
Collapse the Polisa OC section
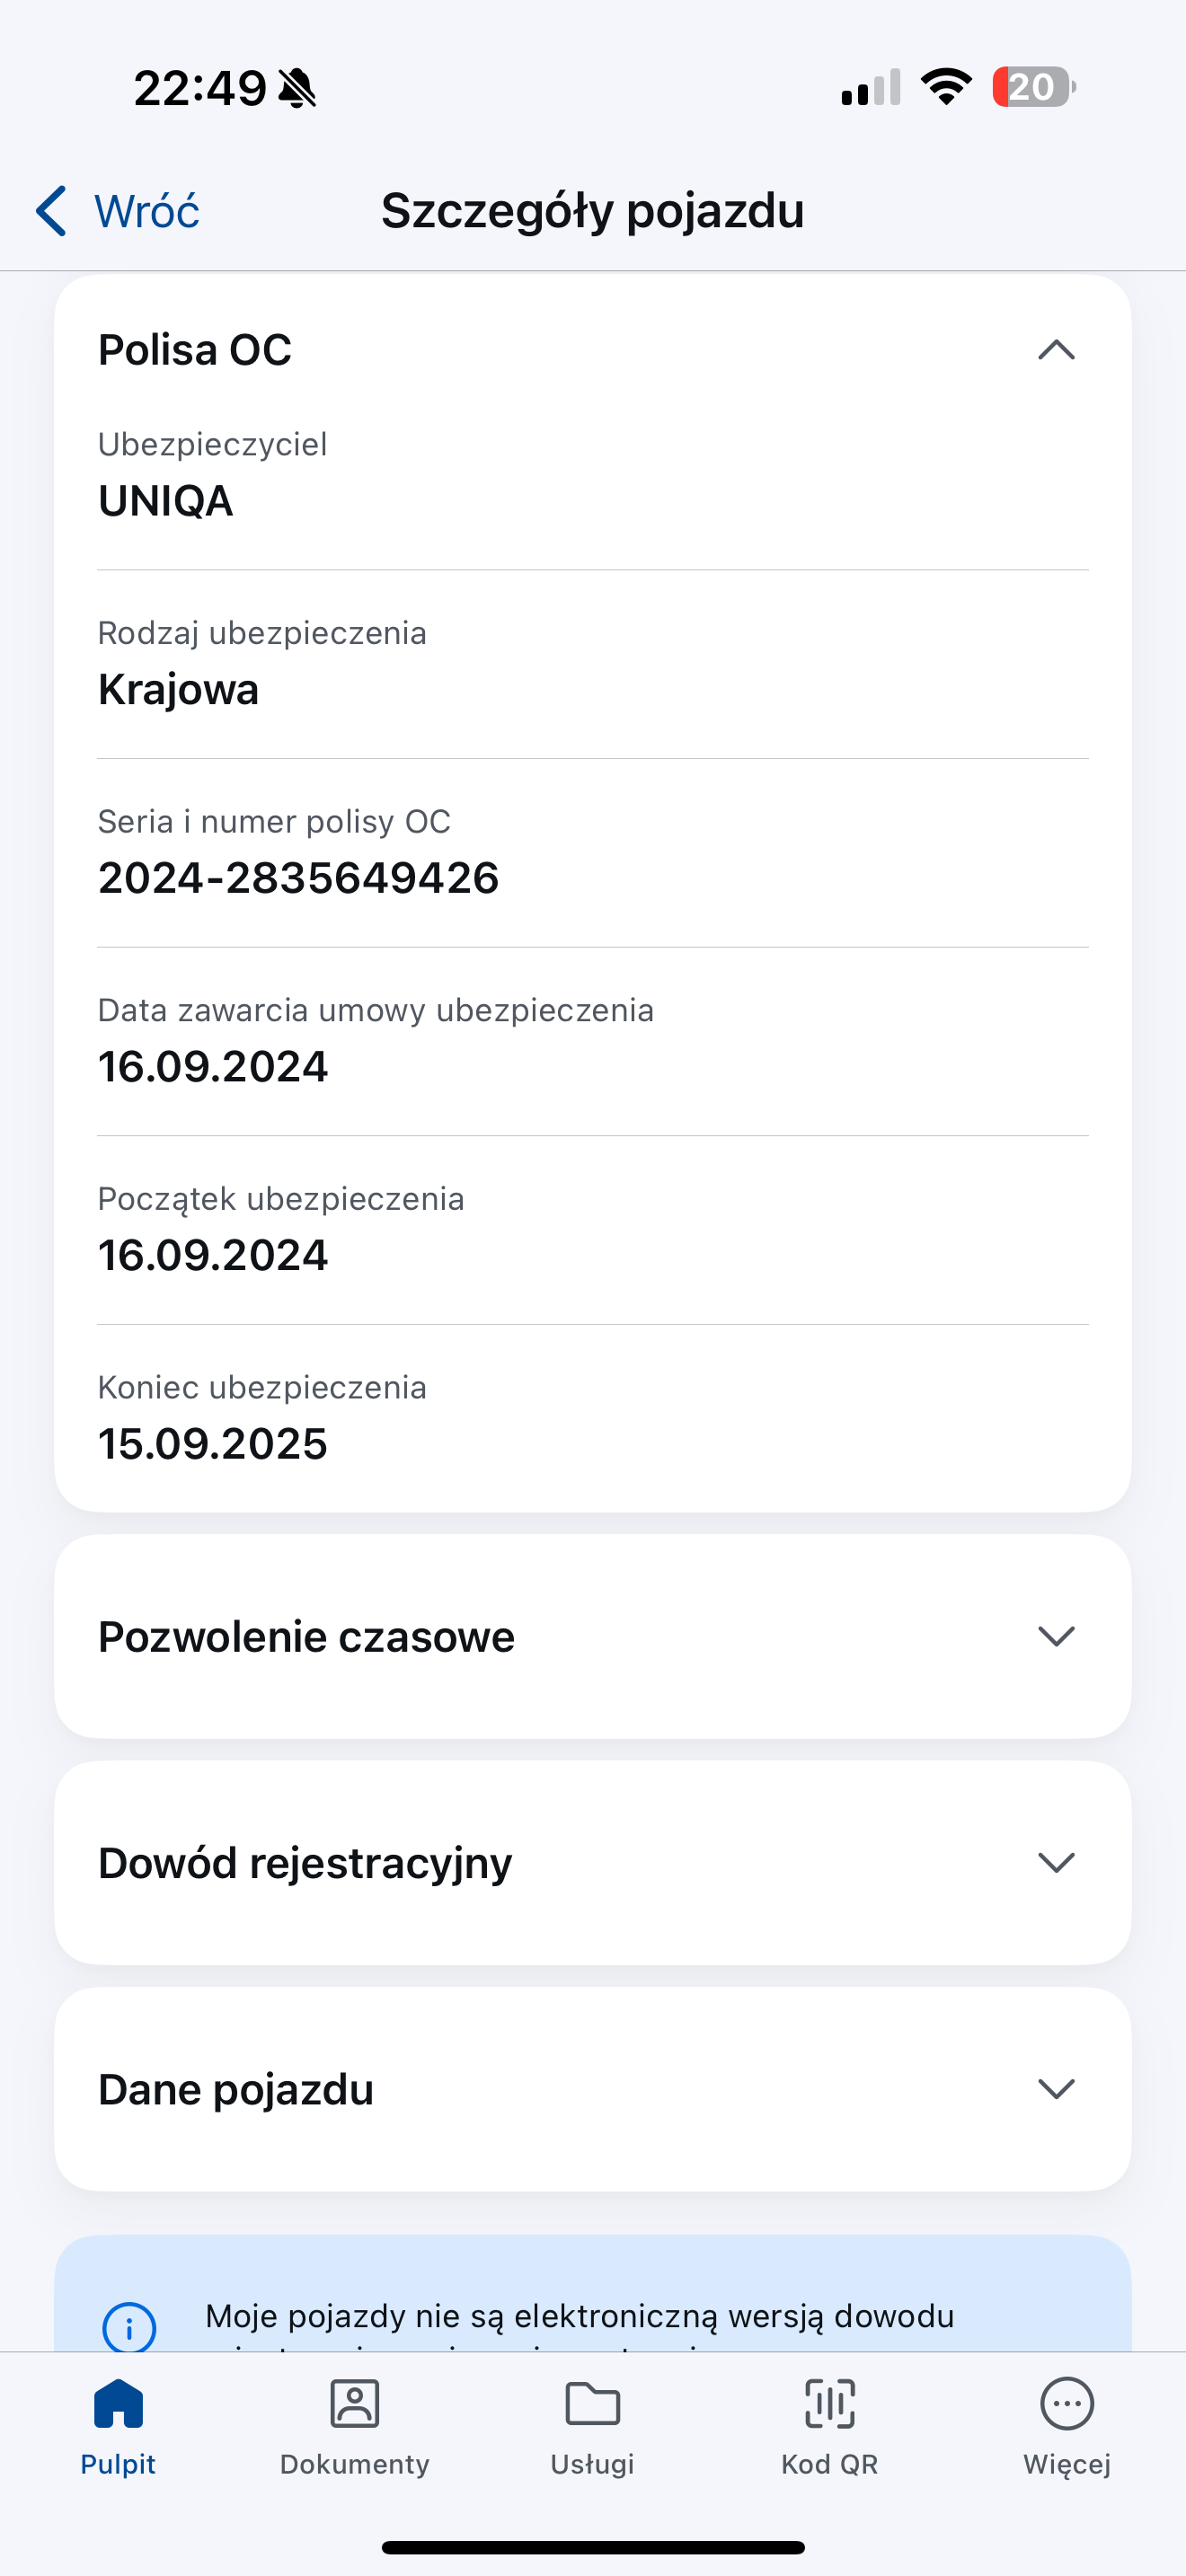coord(1056,350)
